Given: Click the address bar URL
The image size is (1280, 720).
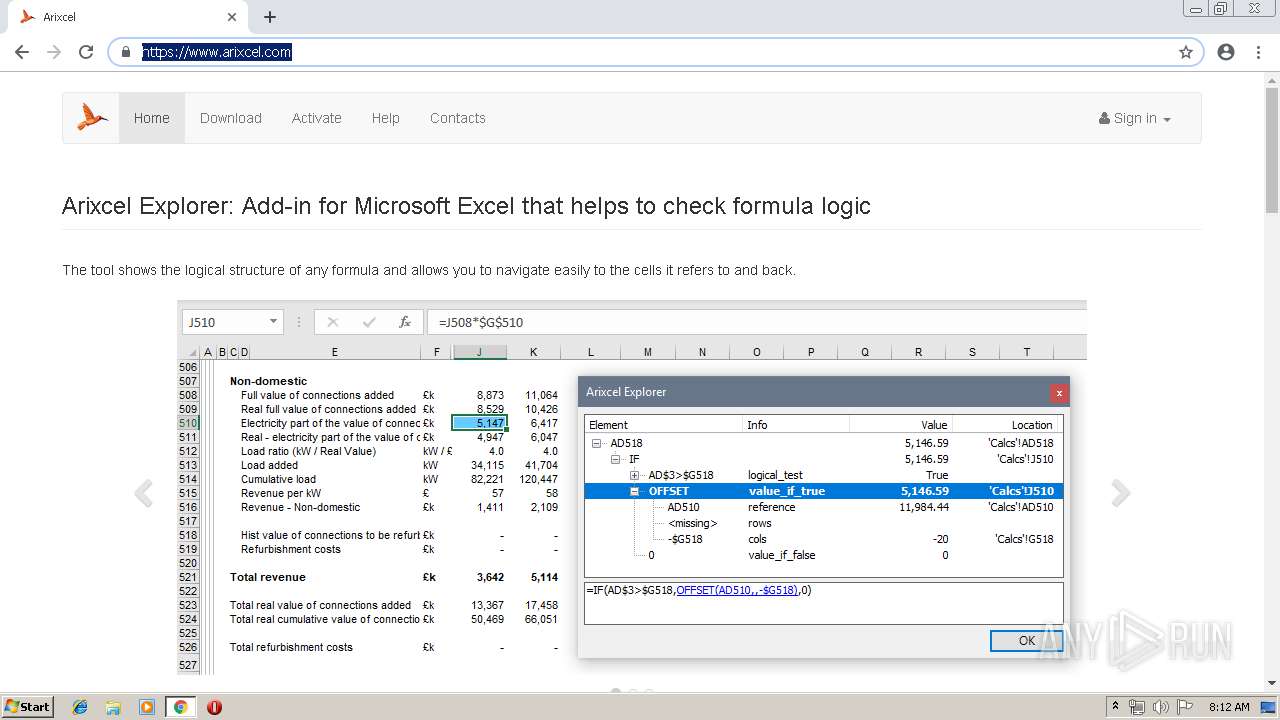Looking at the screenshot, I should (x=217, y=52).
